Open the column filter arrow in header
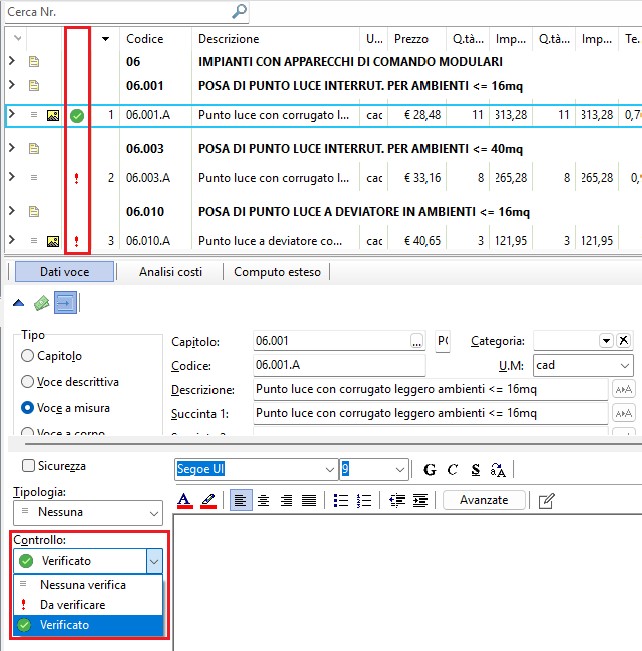Image resolution: width=642 pixels, height=651 pixels. coord(105,39)
